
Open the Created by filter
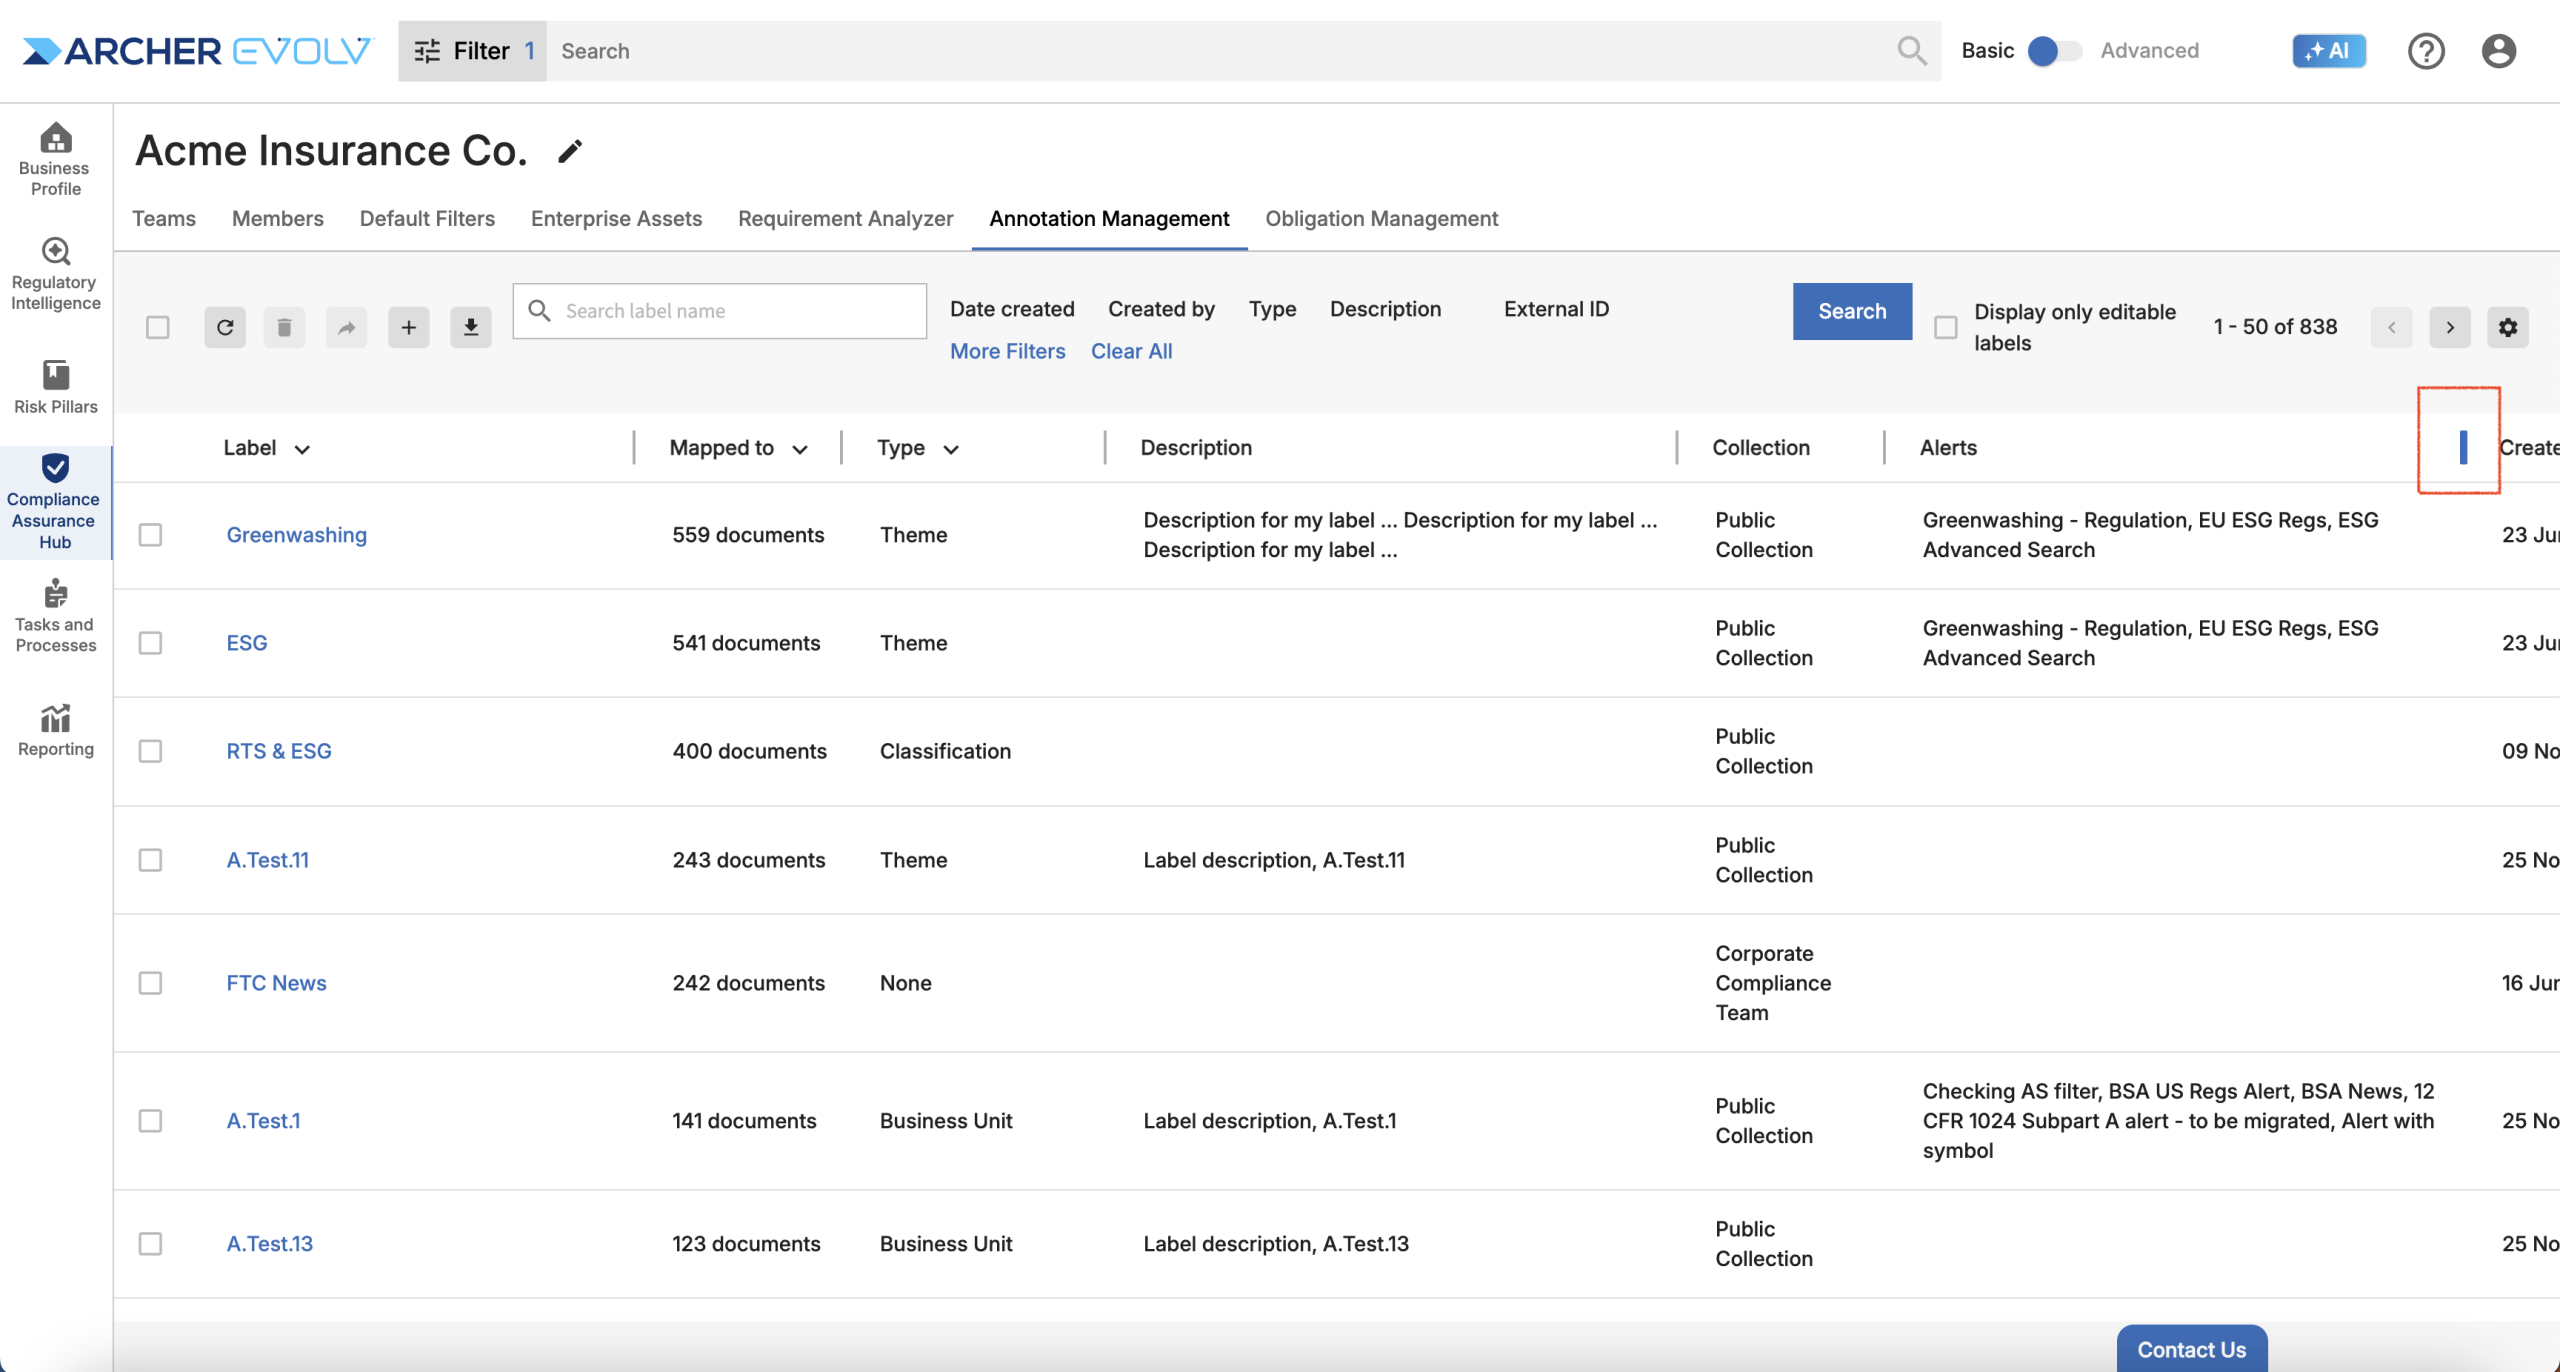coord(1161,309)
